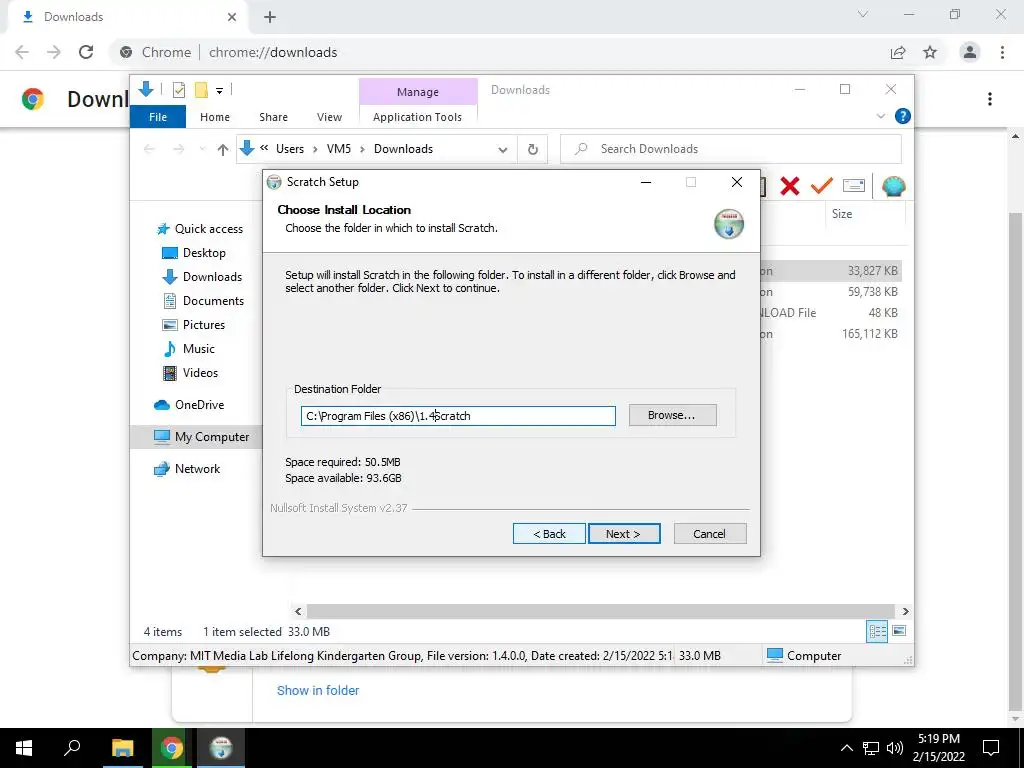Select the Manage contextual tab
The image size is (1024, 768).
[418, 92]
